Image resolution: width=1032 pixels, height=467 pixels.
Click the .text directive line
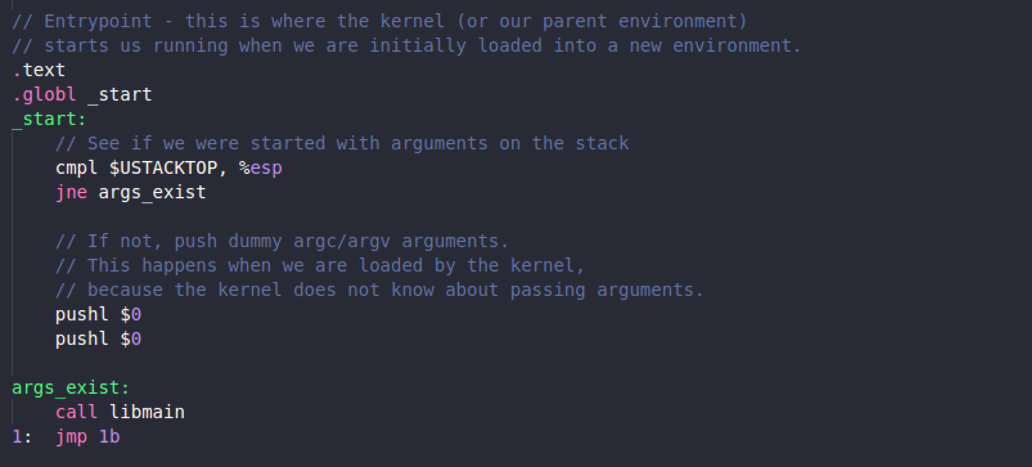(x=39, y=70)
